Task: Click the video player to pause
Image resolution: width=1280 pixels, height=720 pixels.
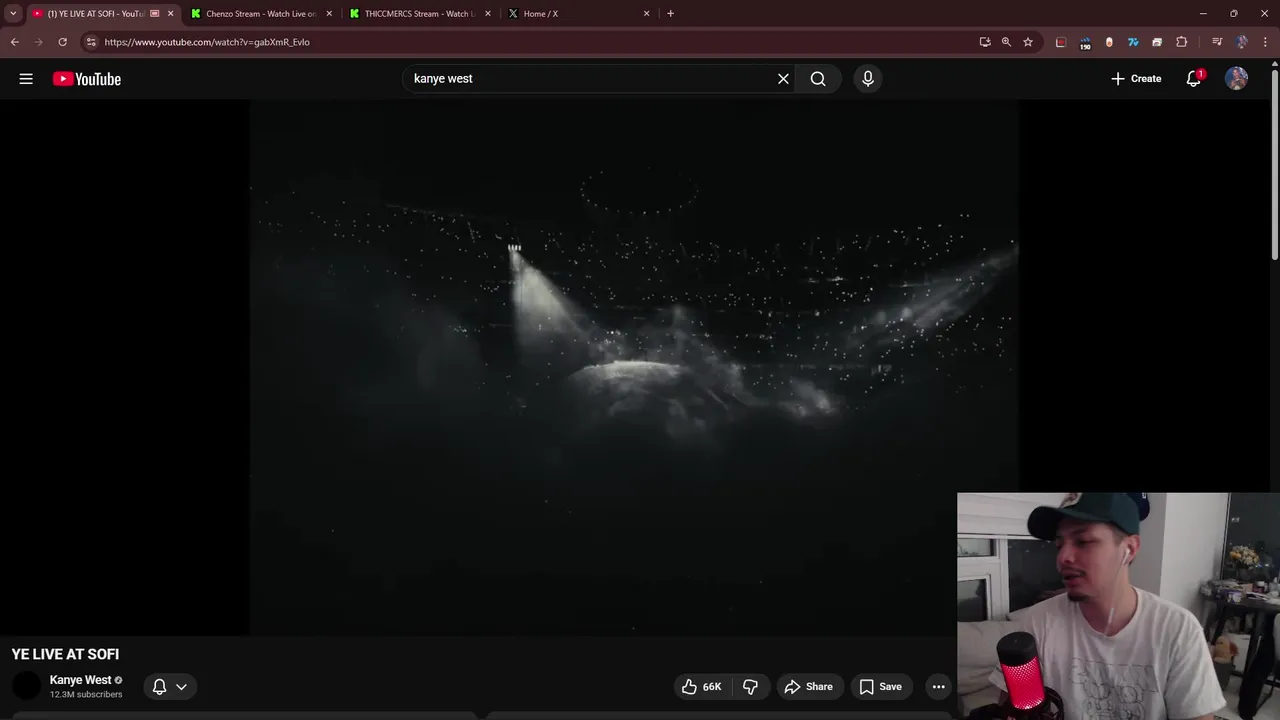Action: tap(634, 367)
